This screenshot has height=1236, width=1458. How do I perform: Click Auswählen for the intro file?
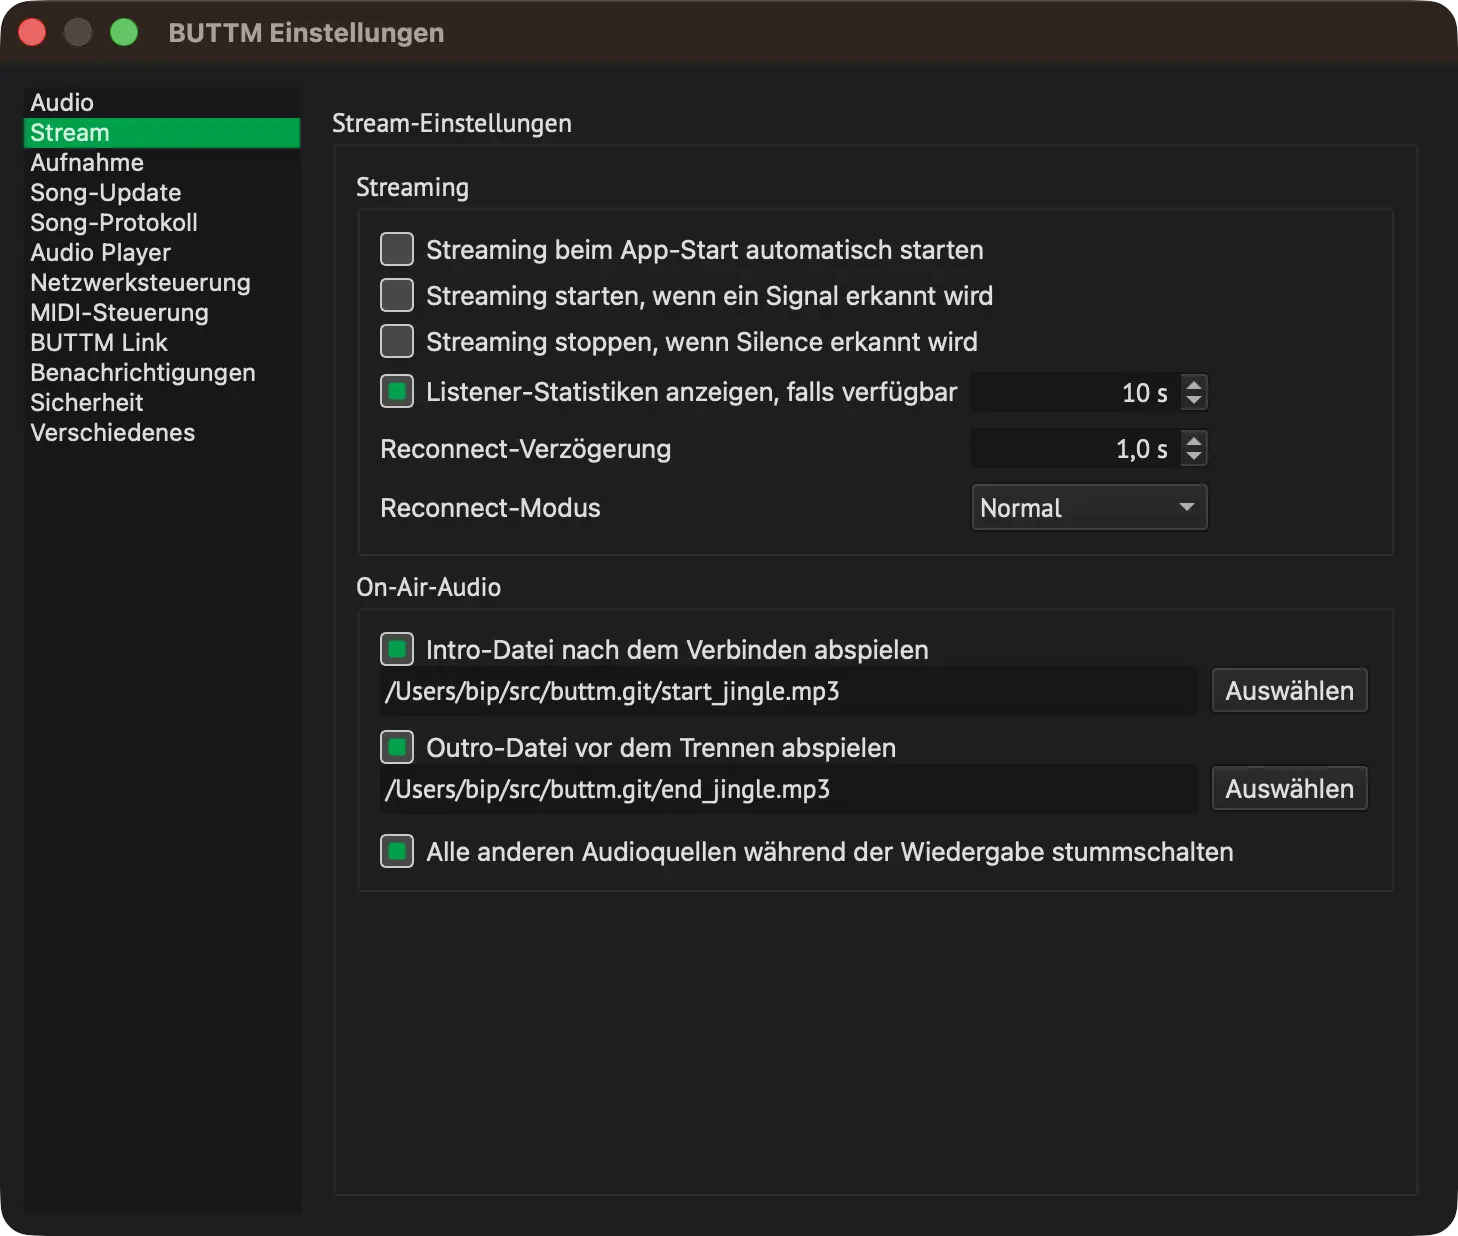1289,690
